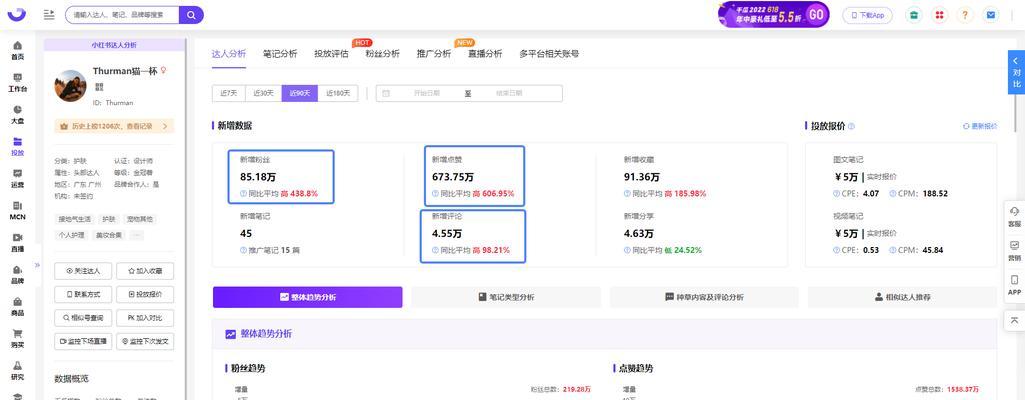Open 购买 in the left sidebar
This screenshot has height=400, width=1025.
pos(18,339)
